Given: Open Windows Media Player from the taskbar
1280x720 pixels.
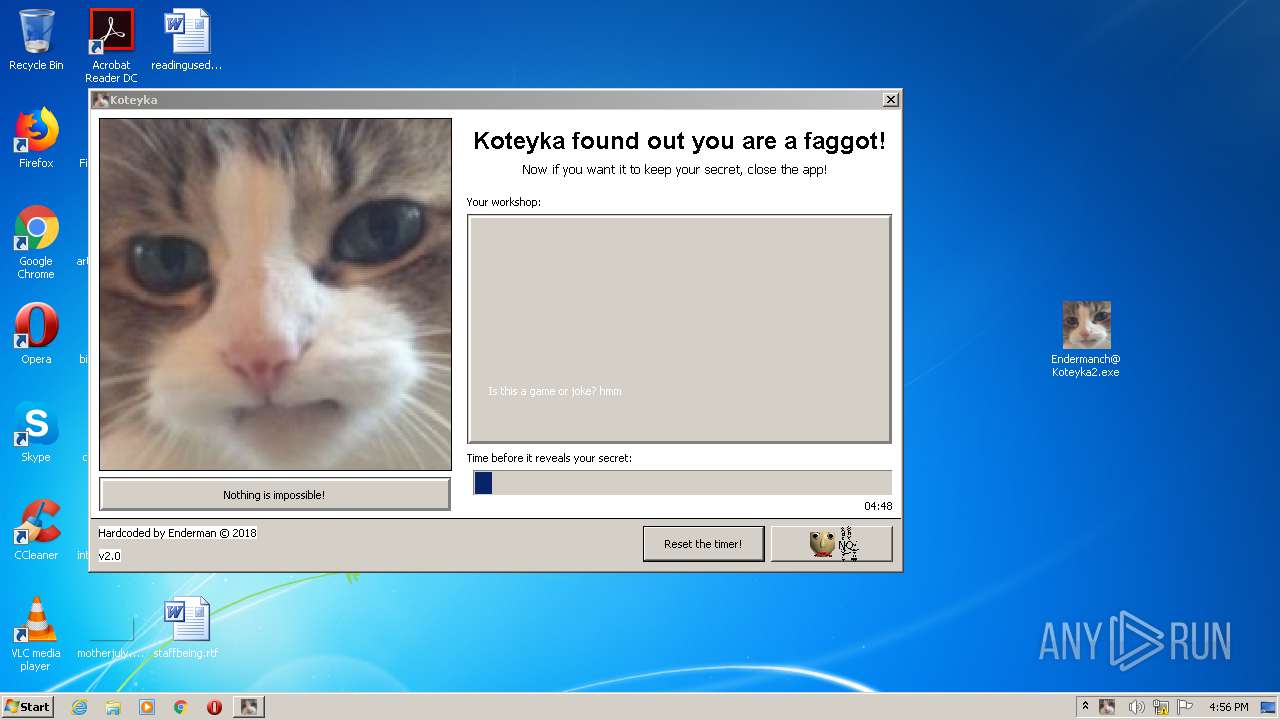Looking at the screenshot, I should (147, 707).
